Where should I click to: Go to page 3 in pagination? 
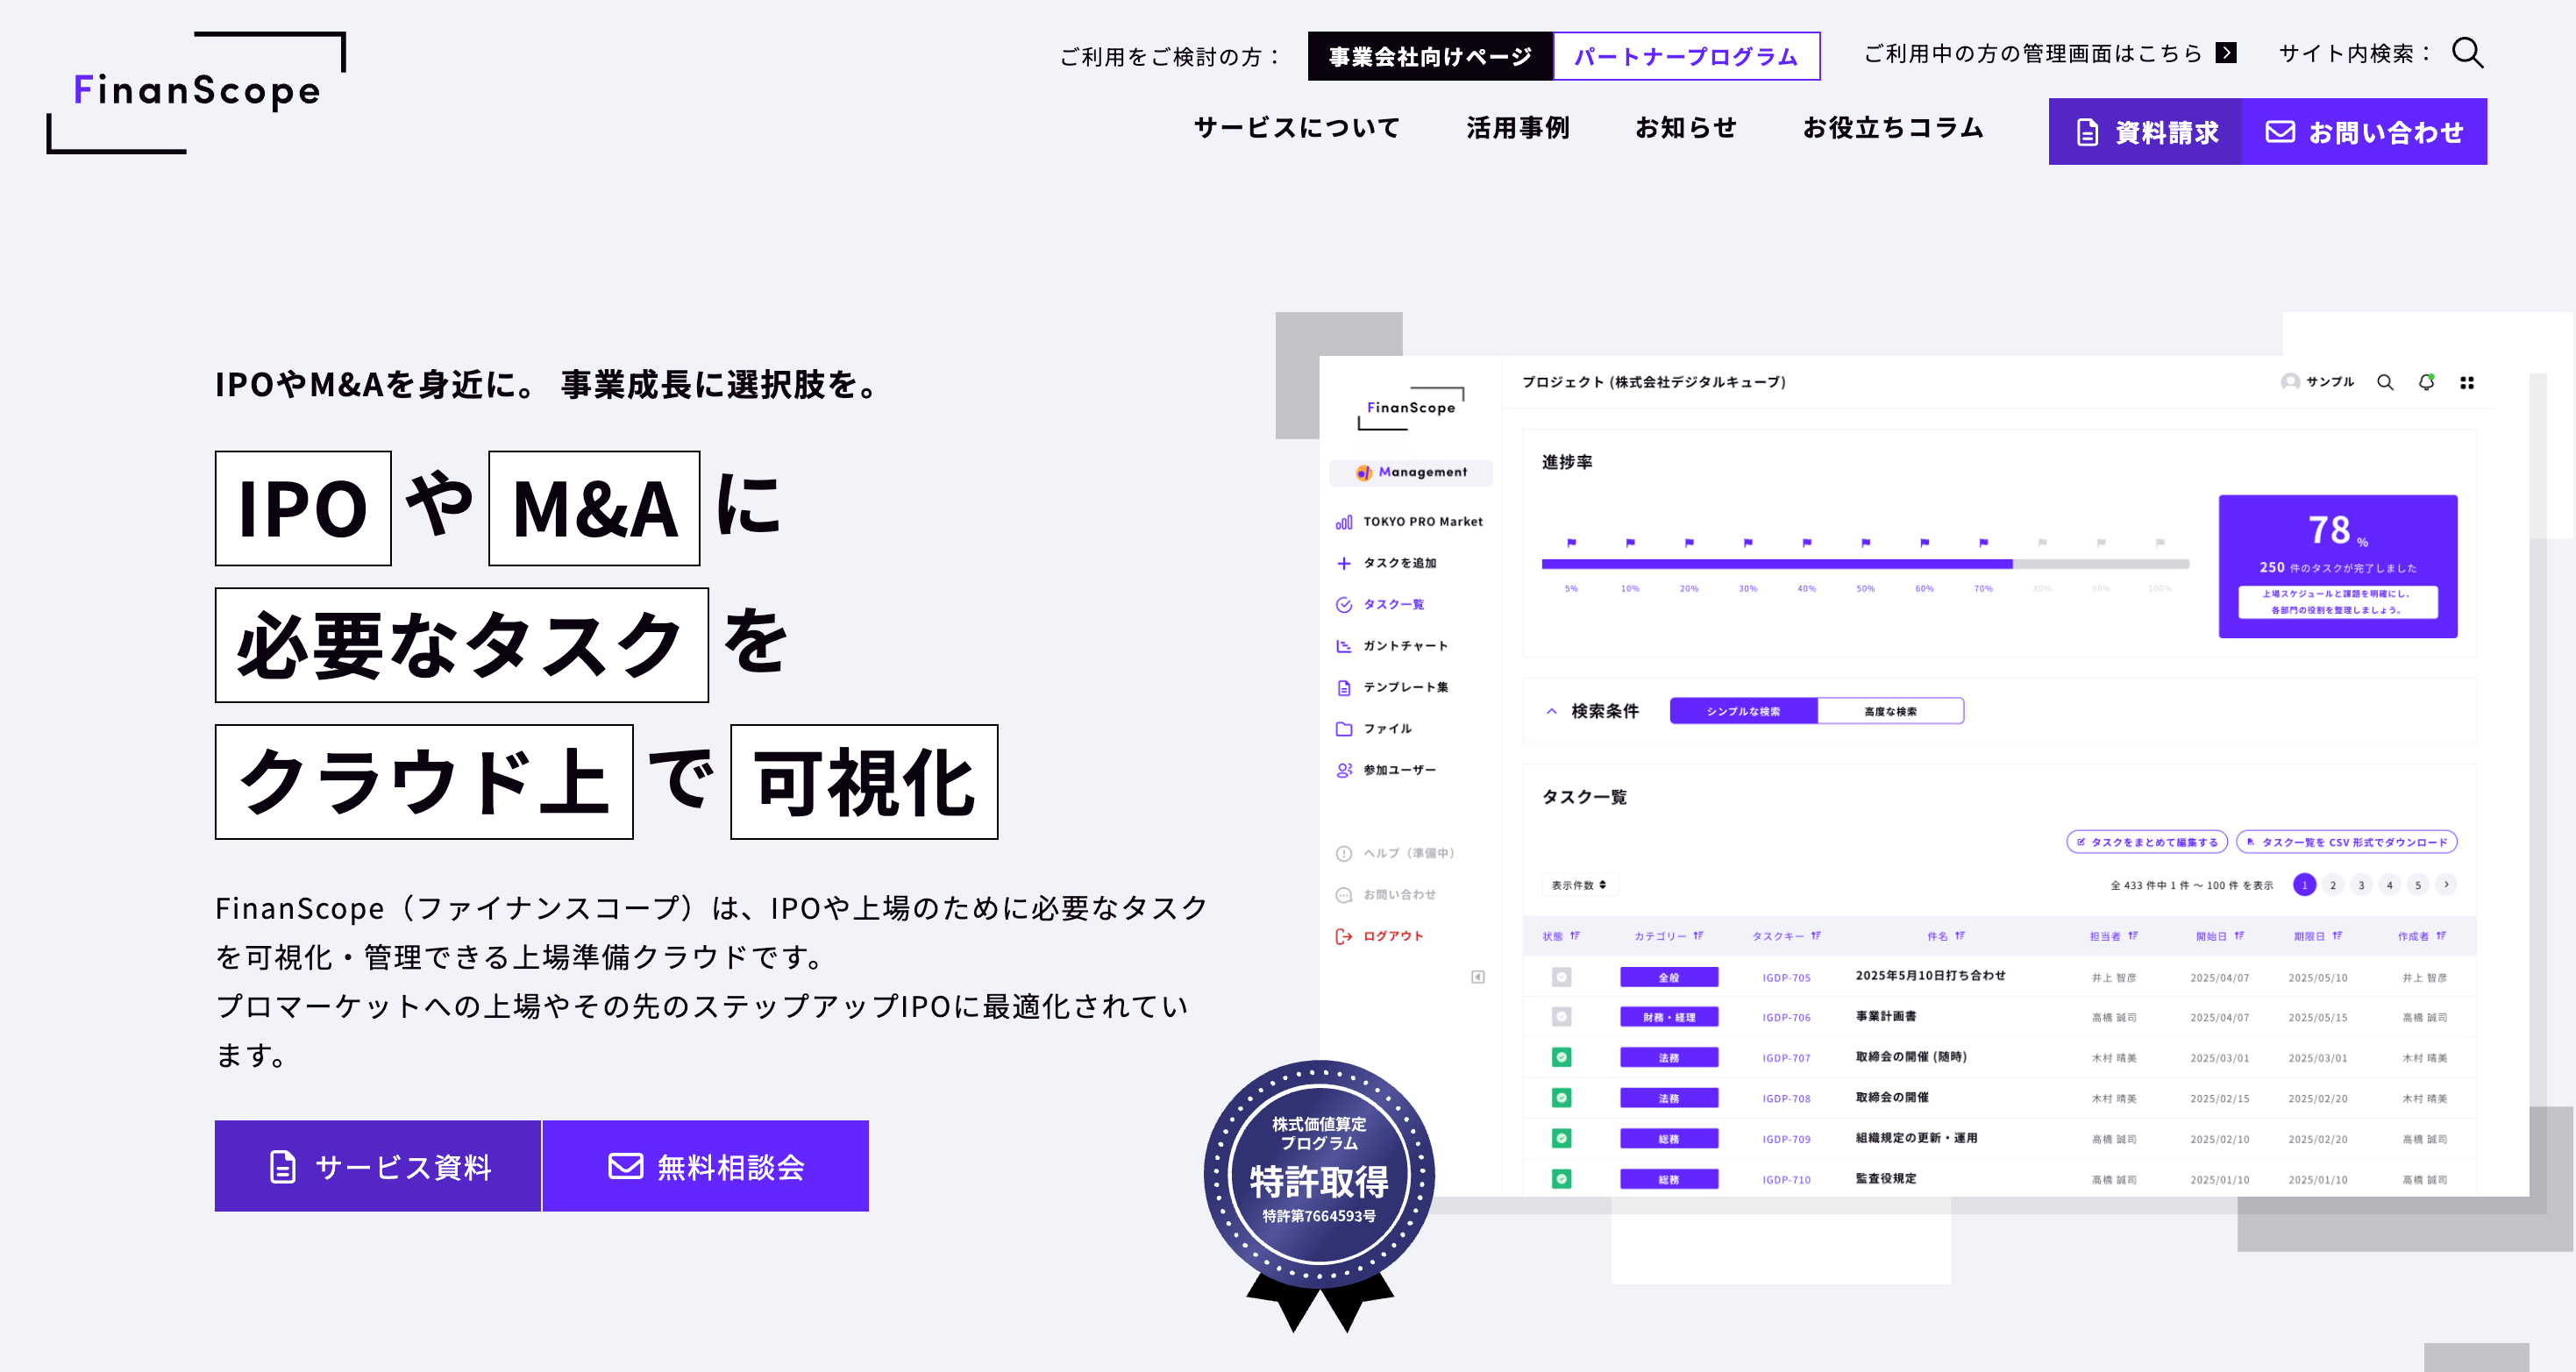click(x=2361, y=885)
